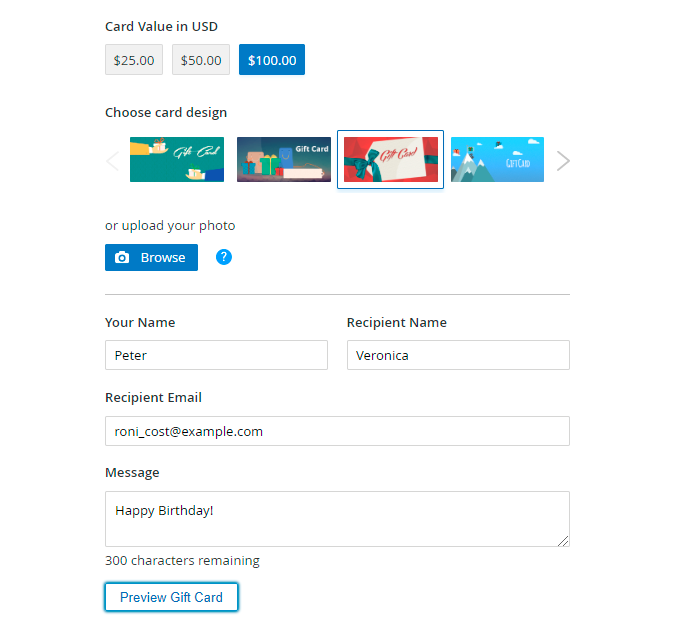This screenshot has width=684, height=638.
Task: Select the red ribbon gift card design
Action: point(390,160)
